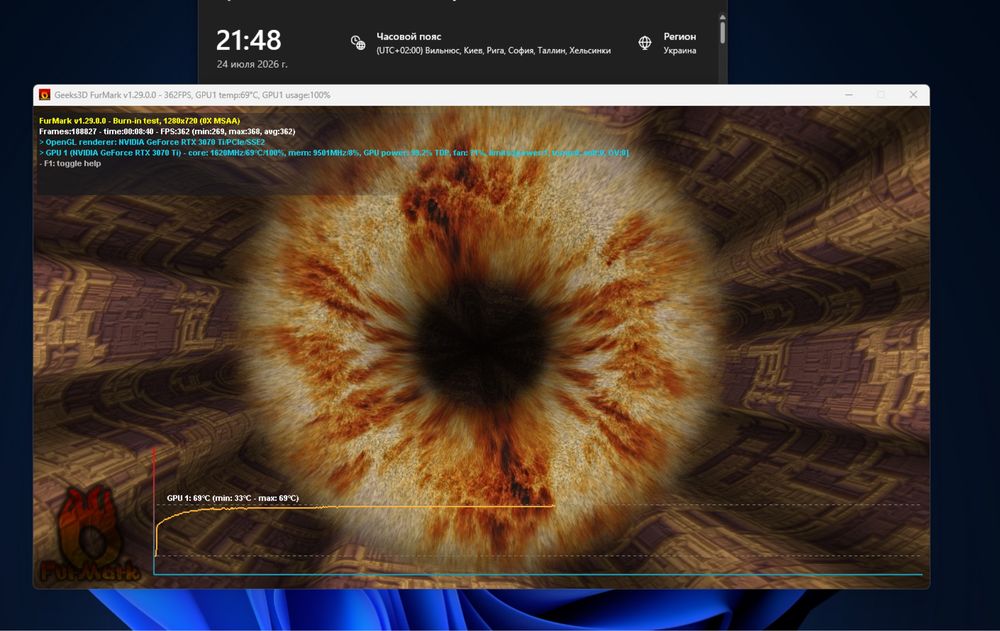Click the scroll-up arrow in settings panel
Viewport: 1000px width, 631px height.
[x=722, y=17]
